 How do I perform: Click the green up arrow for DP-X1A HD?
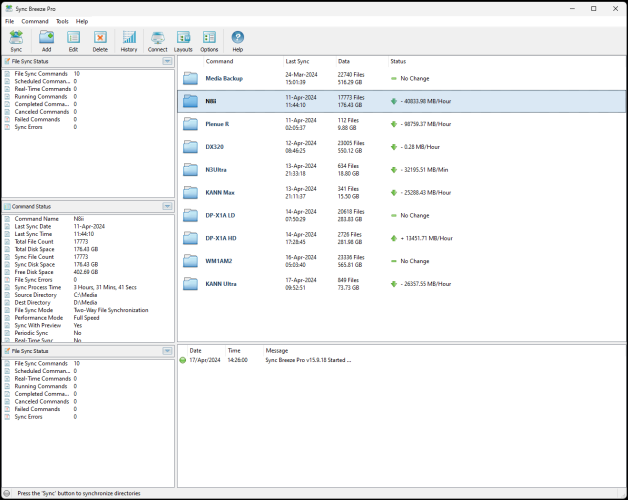point(394,238)
